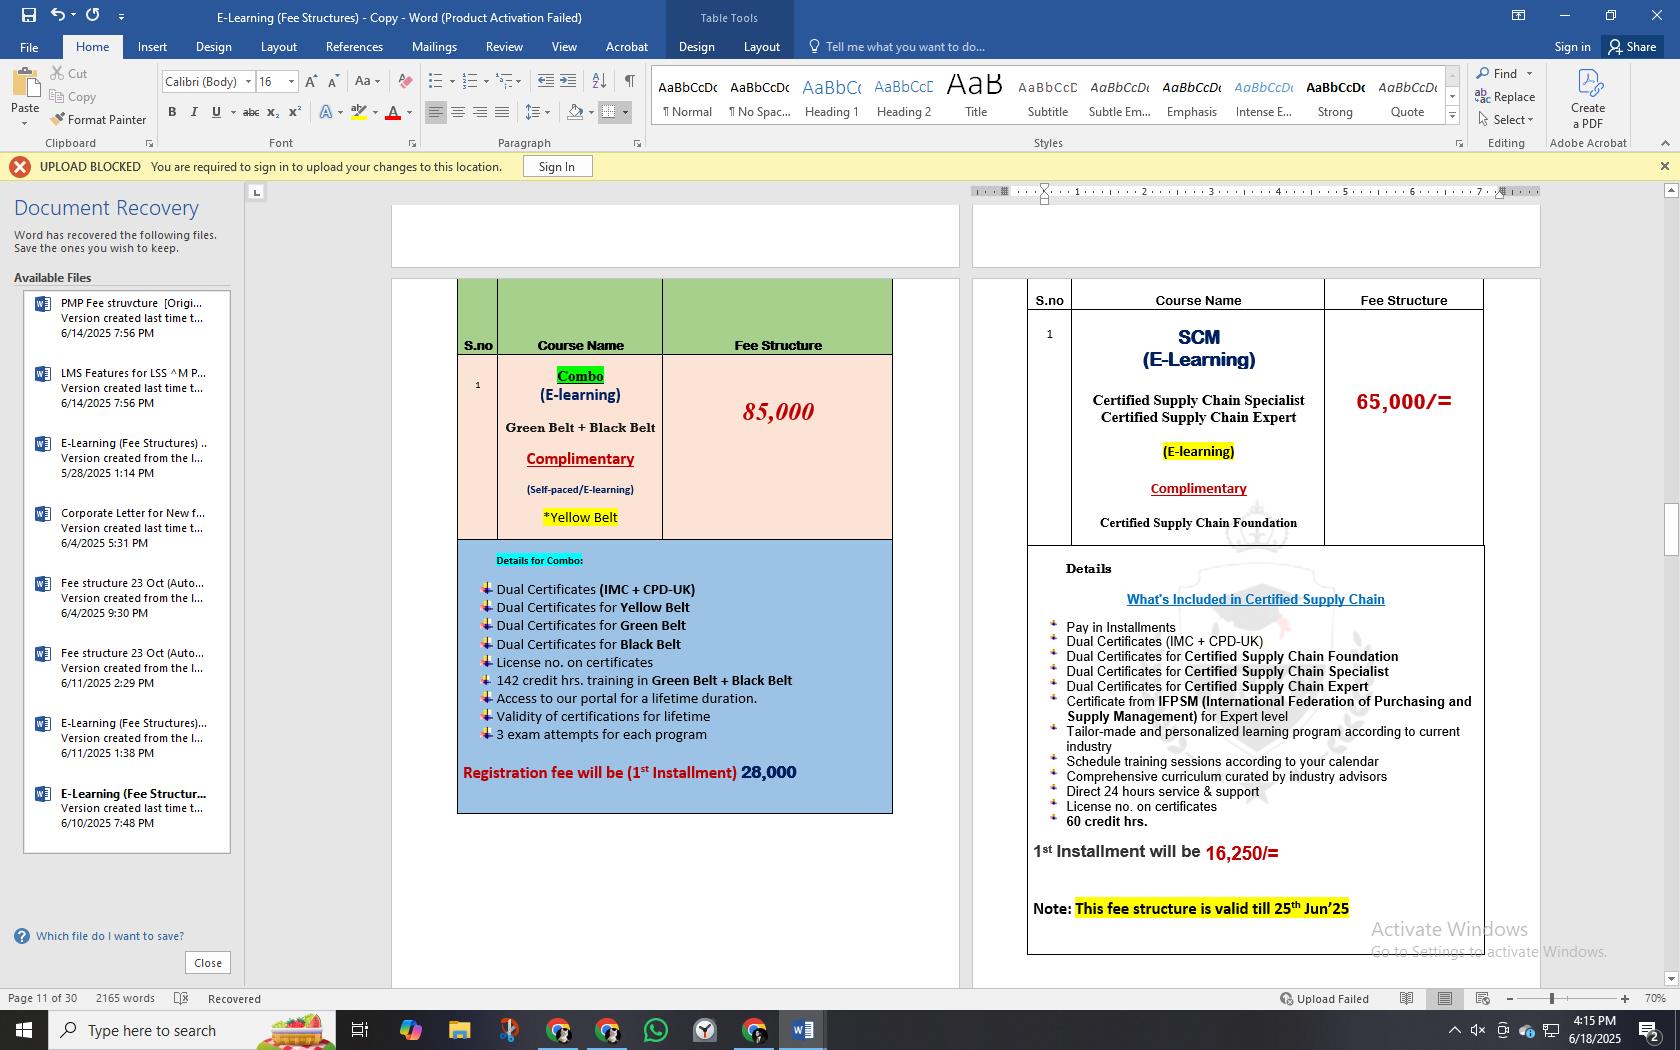The height and width of the screenshot is (1050, 1680).
Task: Click Web Layout view icon in status bar
Action: (1483, 998)
